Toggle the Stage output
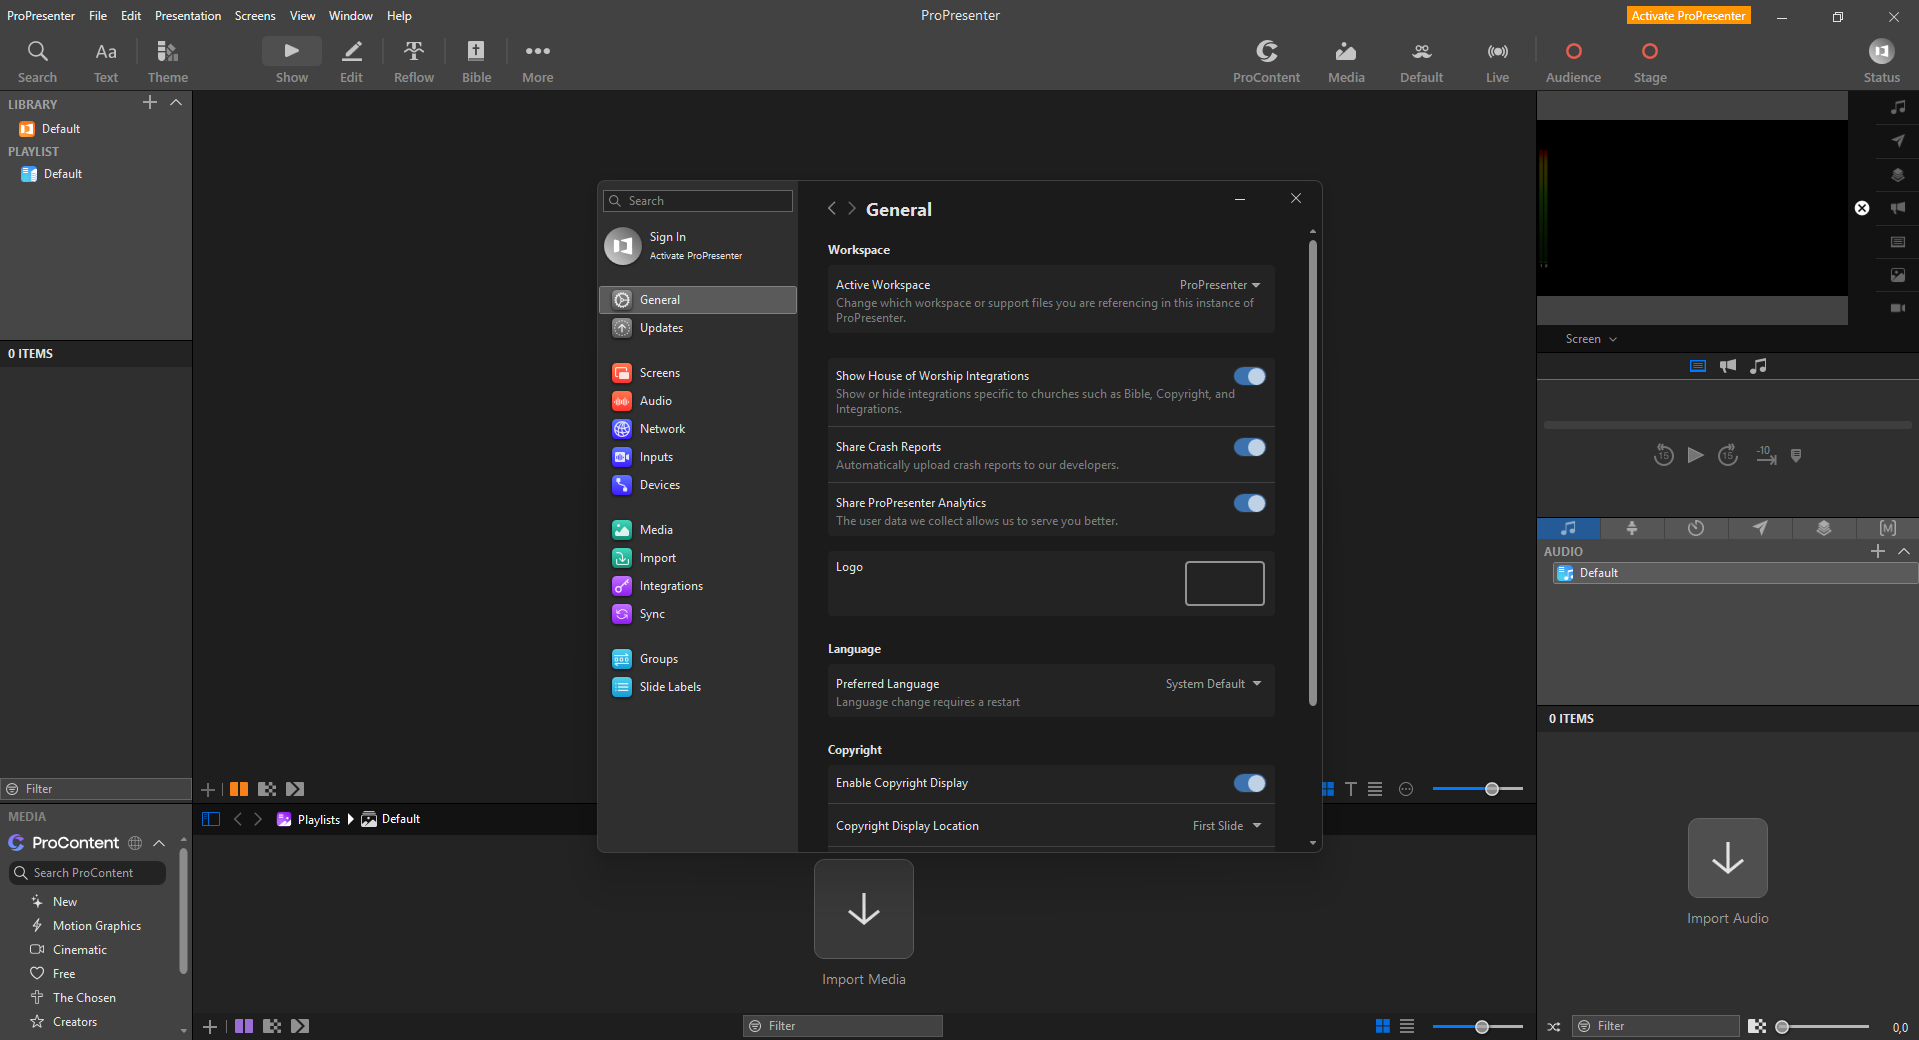 click(1650, 61)
